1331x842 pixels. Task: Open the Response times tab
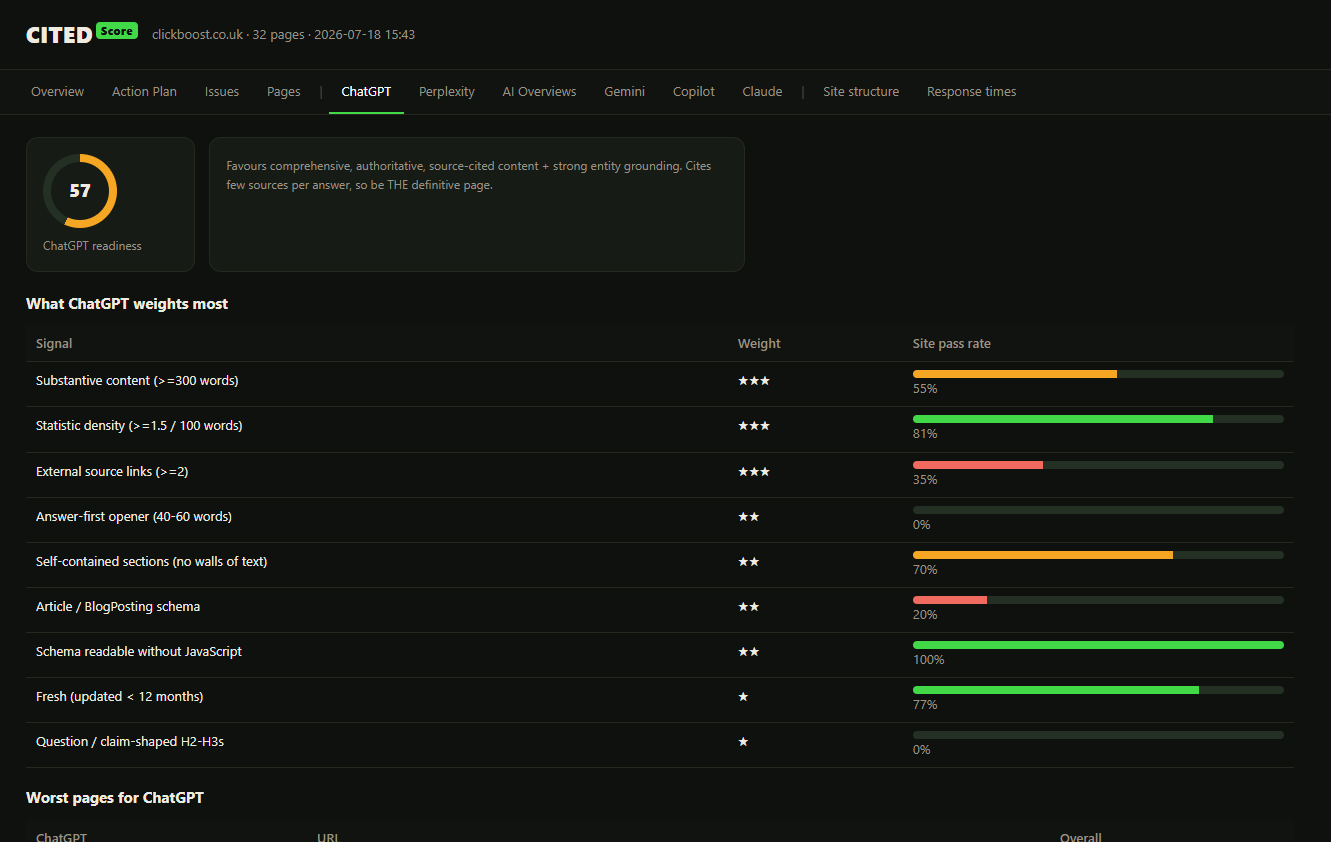971,91
